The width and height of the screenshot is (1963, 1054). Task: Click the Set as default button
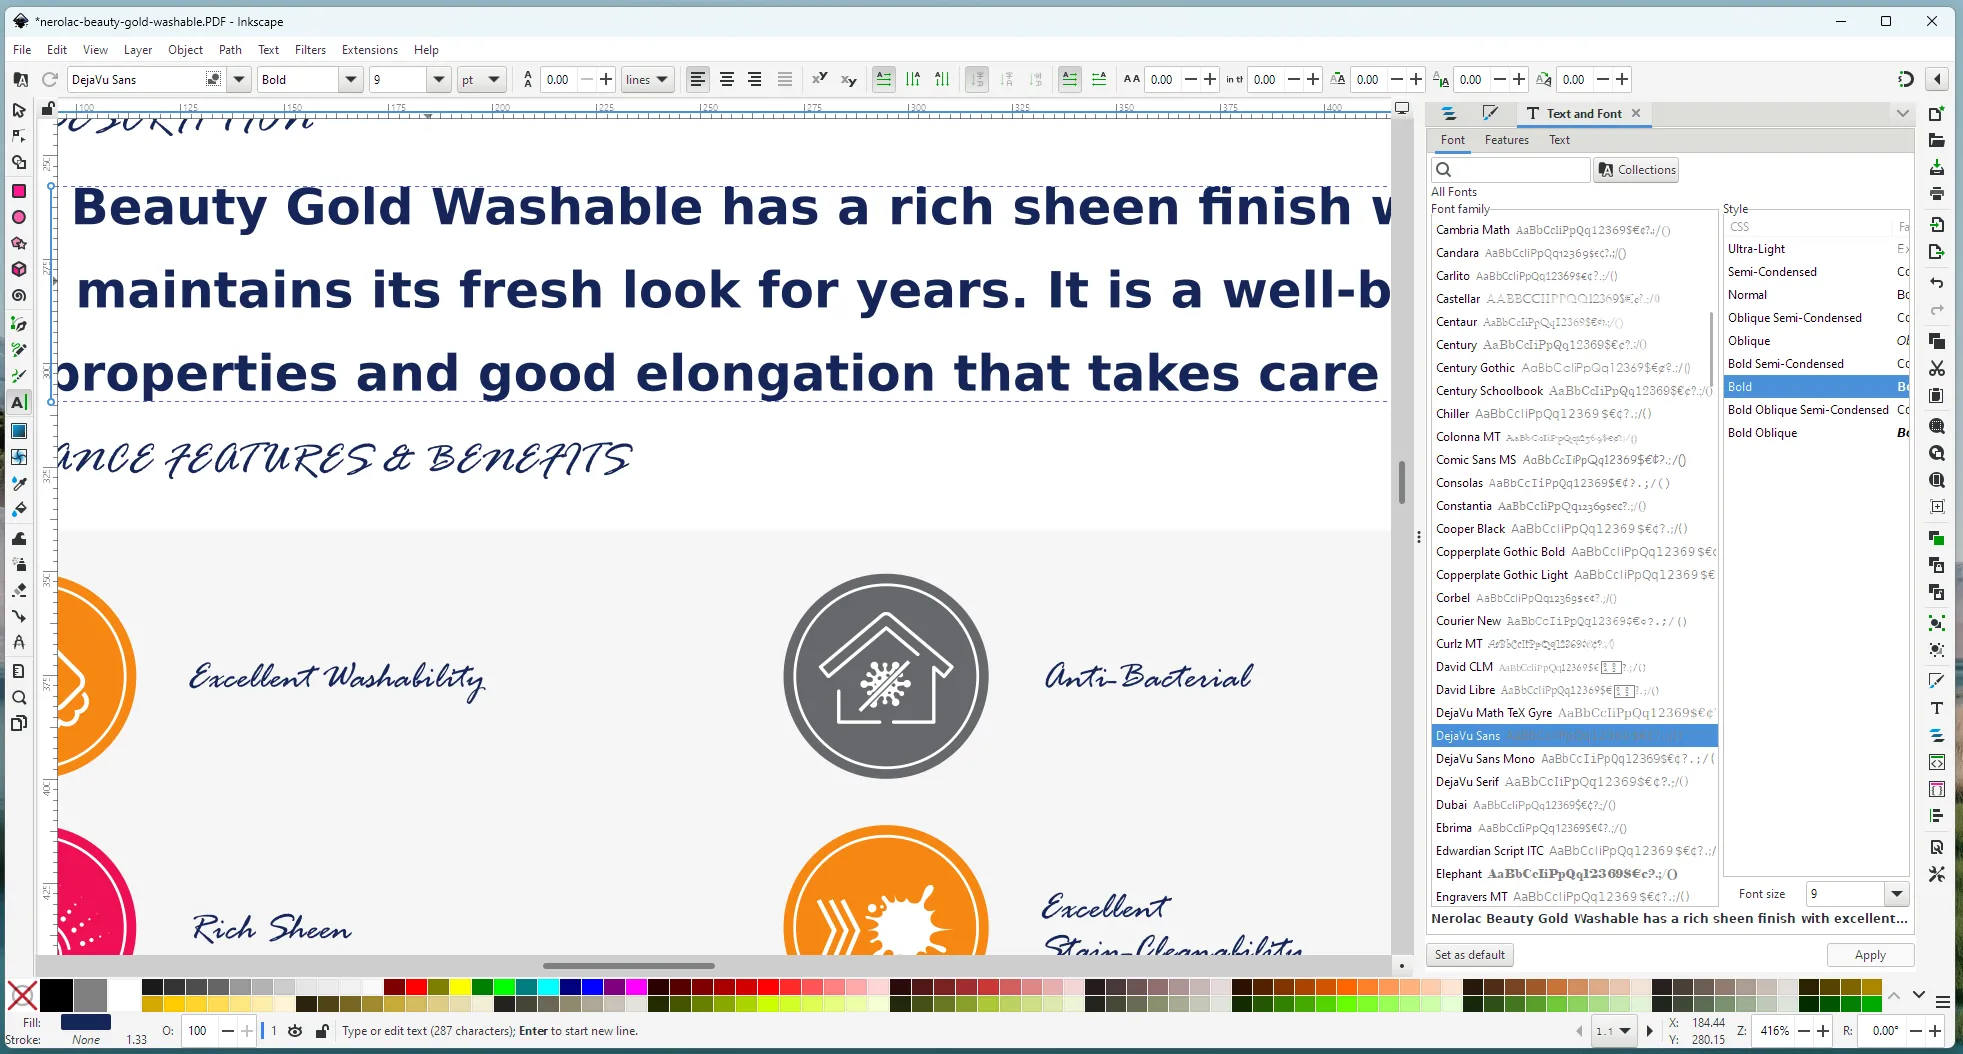click(1469, 955)
